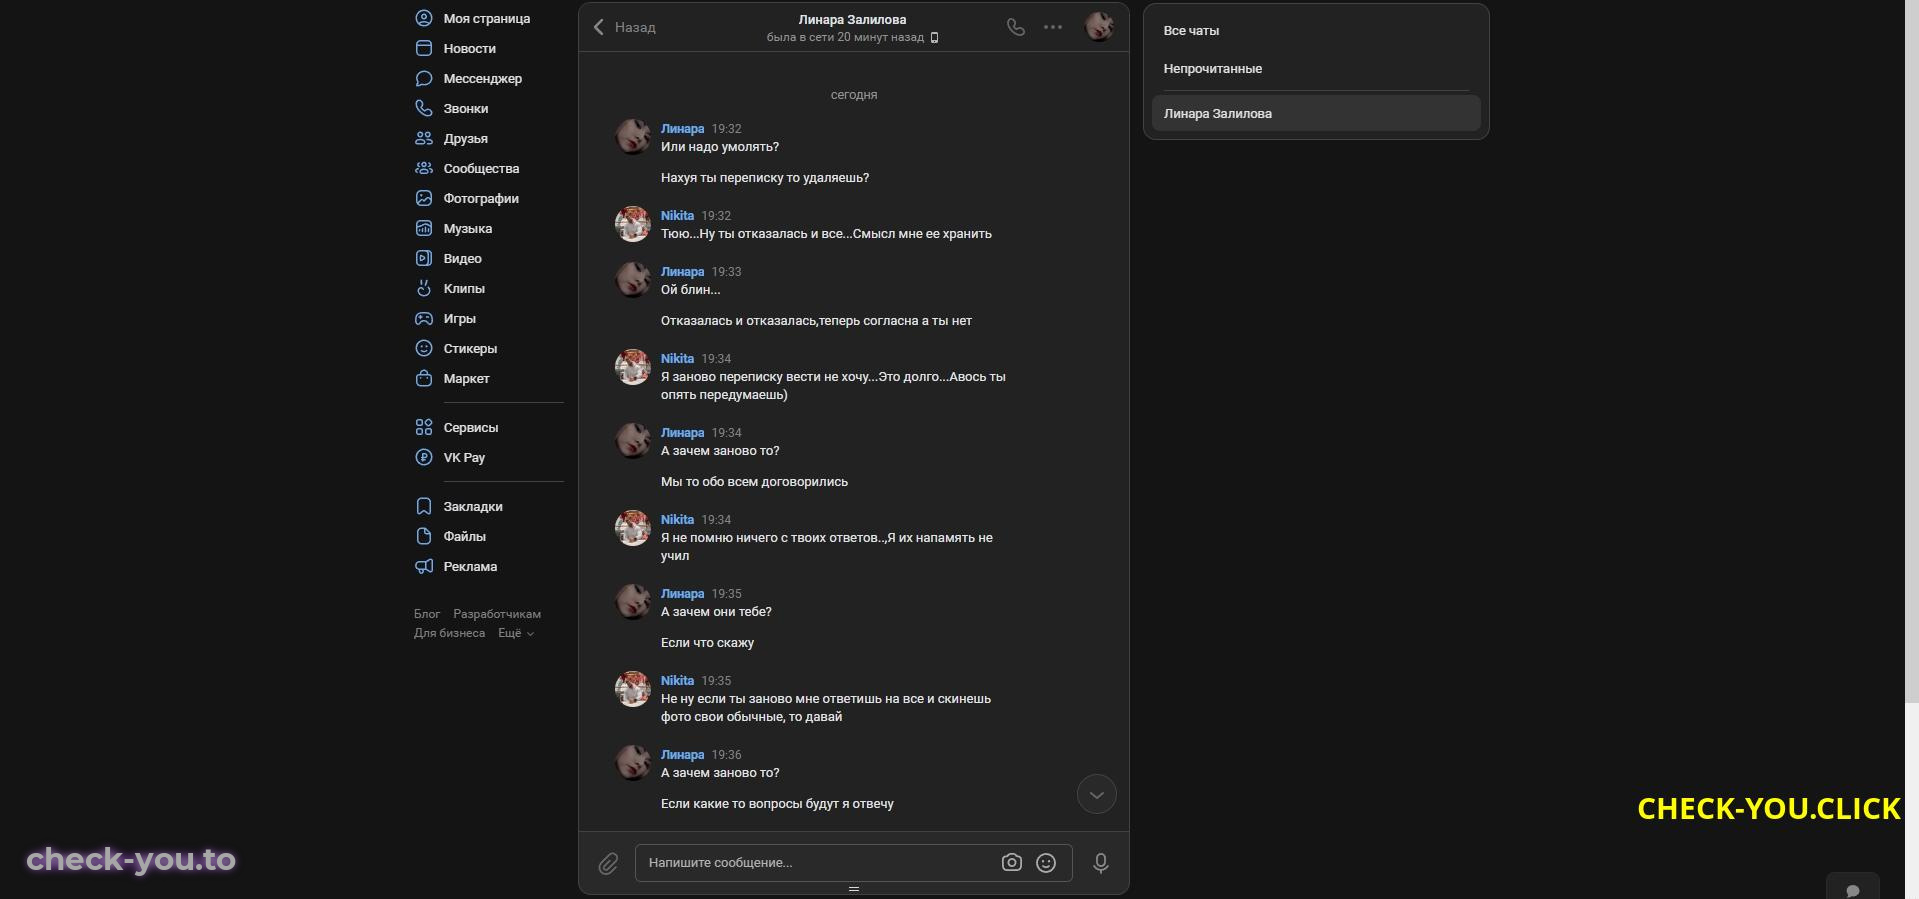Open Линара Залилова profile from chat header
This screenshot has height=899, width=1919.
pos(852,19)
